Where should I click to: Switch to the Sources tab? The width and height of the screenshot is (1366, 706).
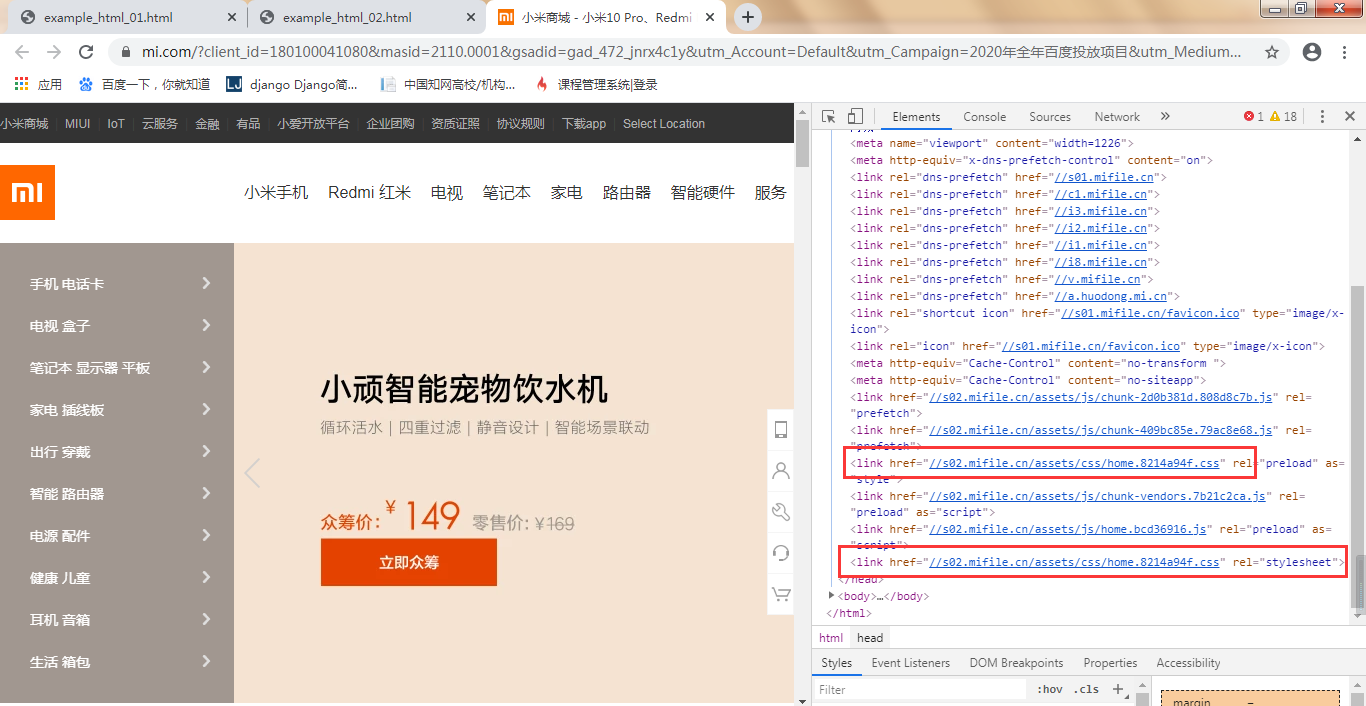pos(1050,117)
